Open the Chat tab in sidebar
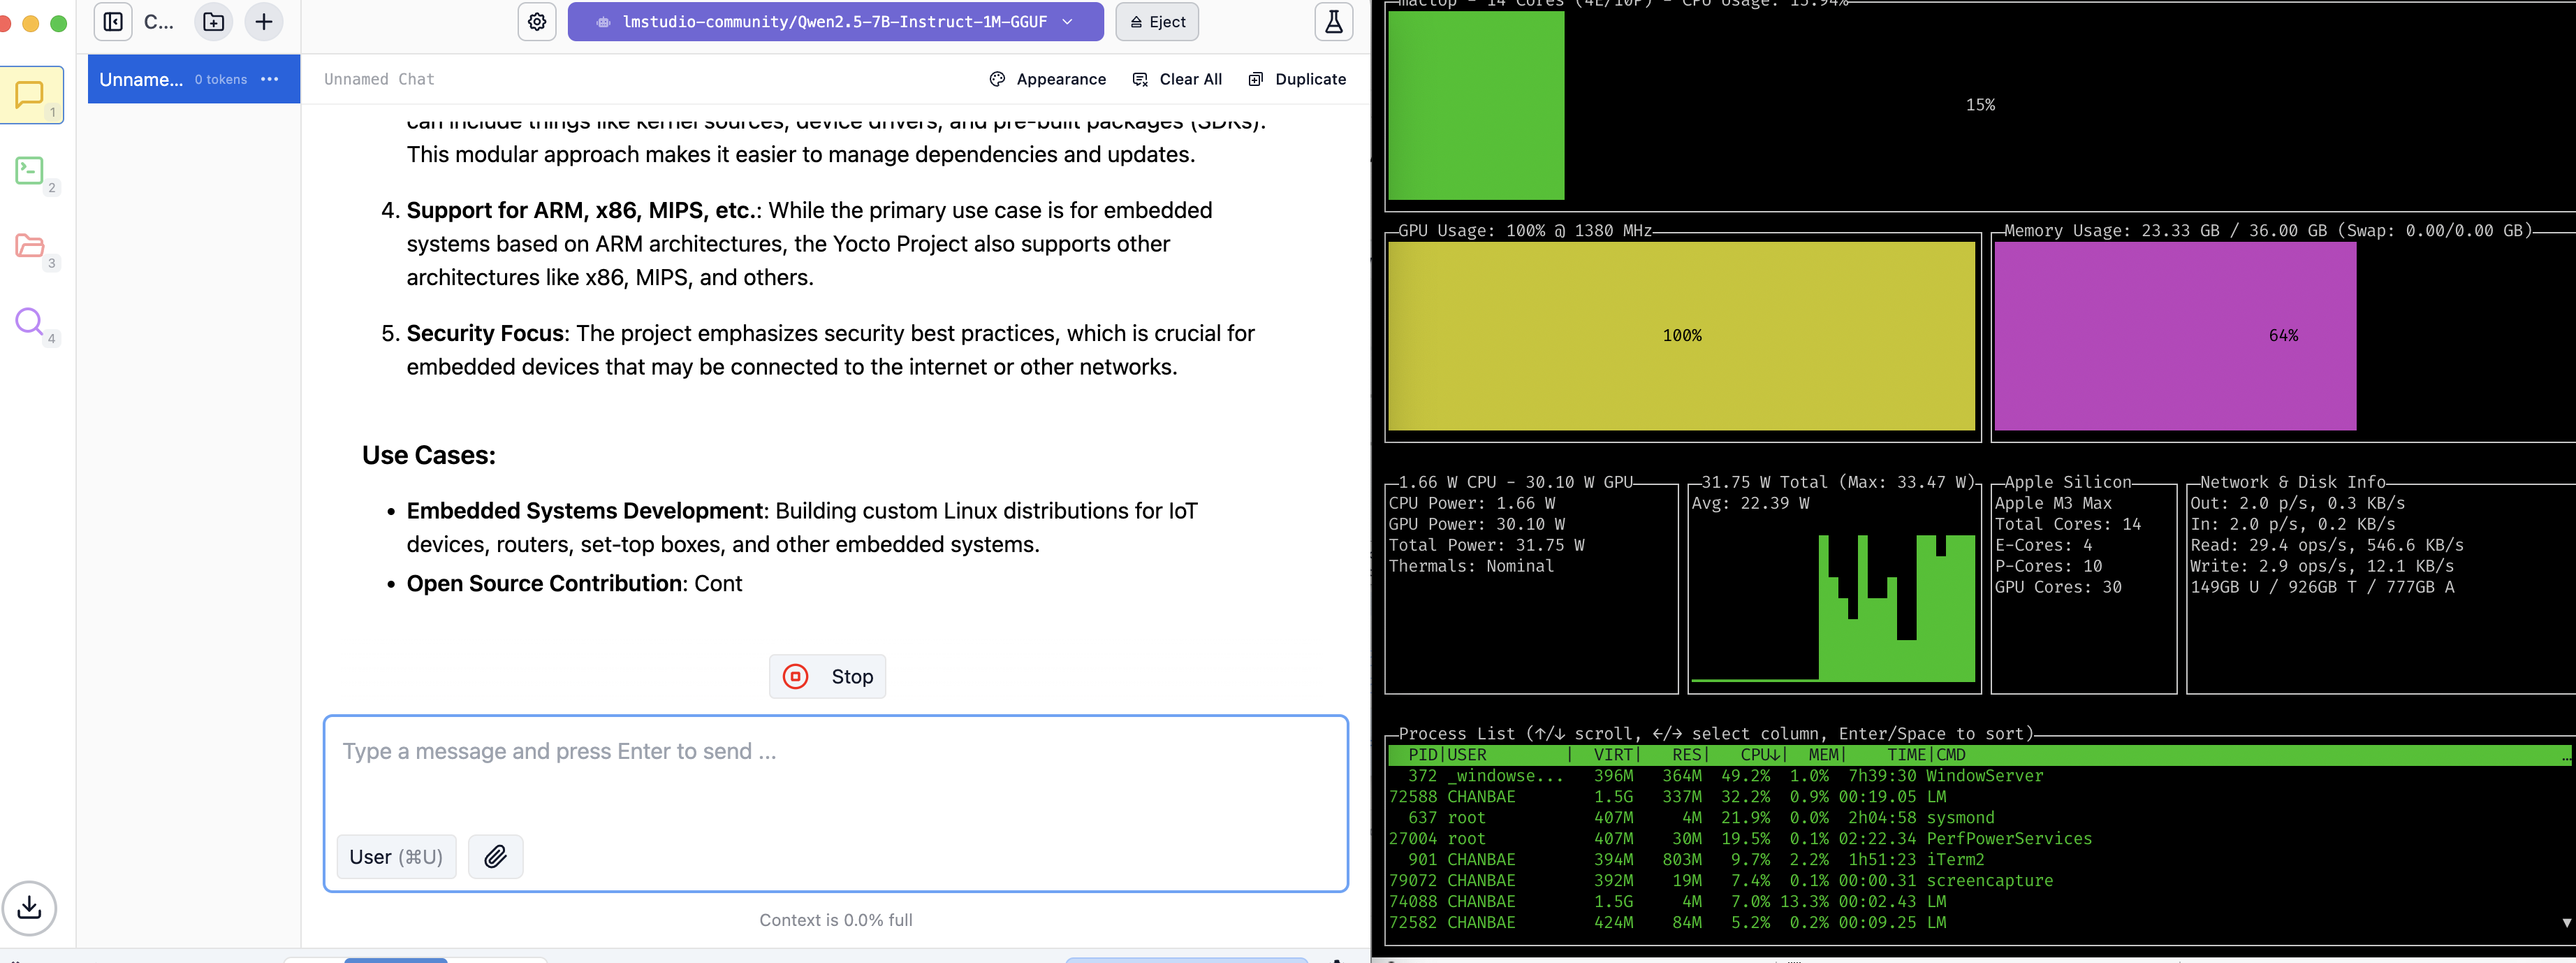Viewport: 2576px width, 963px height. 30,95
